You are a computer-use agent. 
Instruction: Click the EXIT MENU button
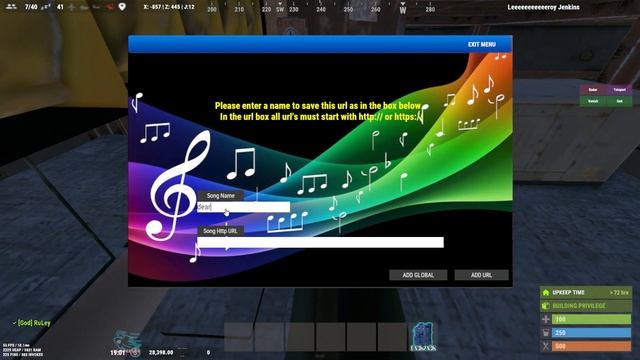click(482, 44)
